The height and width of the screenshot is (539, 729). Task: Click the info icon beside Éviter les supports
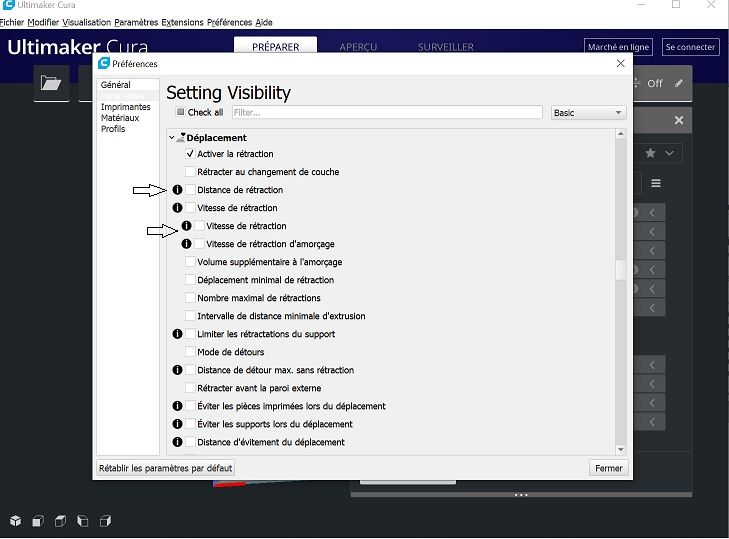tap(177, 424)
